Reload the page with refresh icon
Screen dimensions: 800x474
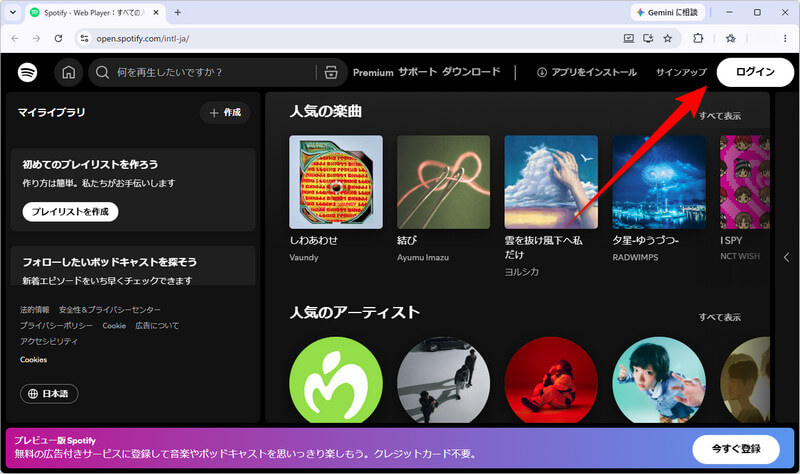58,38
